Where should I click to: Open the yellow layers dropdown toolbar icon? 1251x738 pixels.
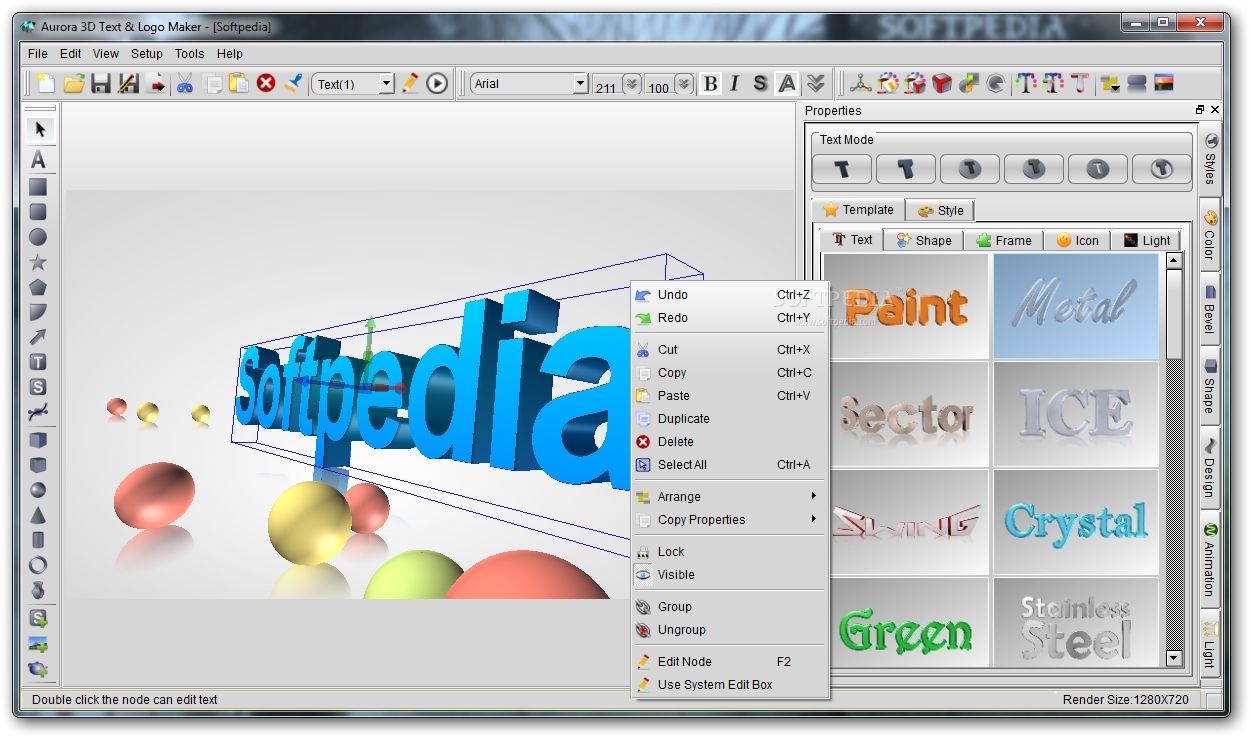[1110, 83]
